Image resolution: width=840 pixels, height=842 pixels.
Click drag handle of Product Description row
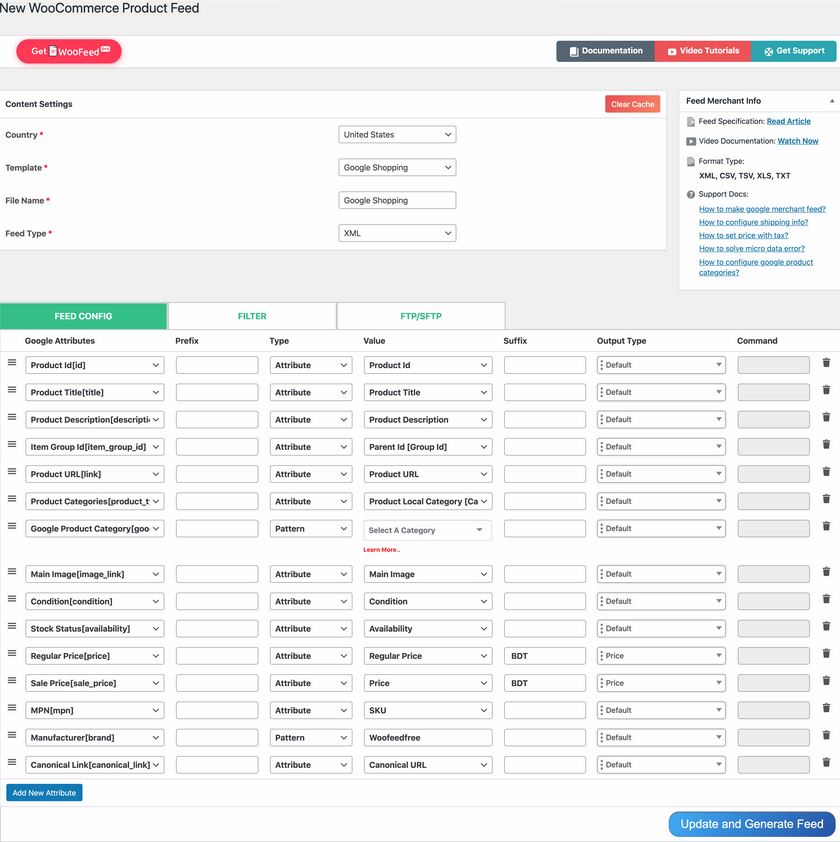pos(12,417)
